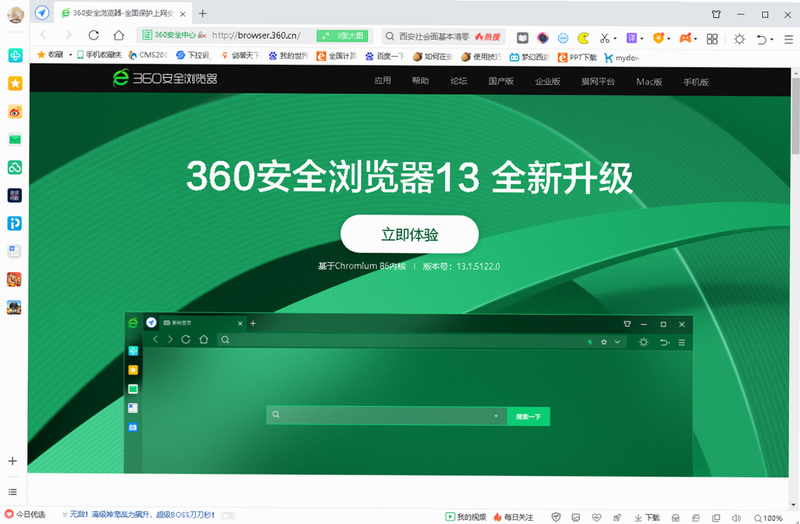
Task: Go to the home page icon
Action: (x=119, y=35)
